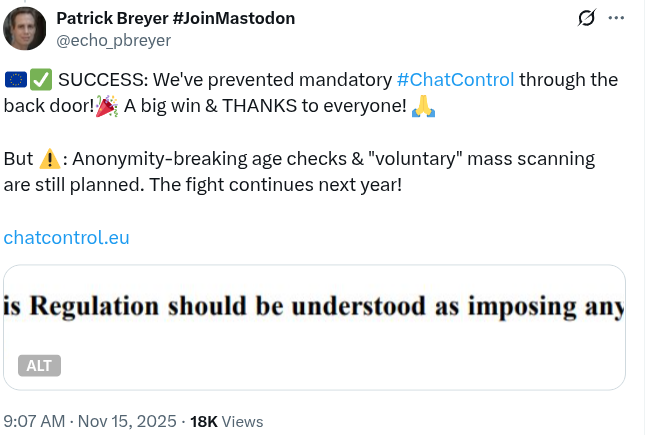Click the green checkmark emoji

click(x=41, y=80)
